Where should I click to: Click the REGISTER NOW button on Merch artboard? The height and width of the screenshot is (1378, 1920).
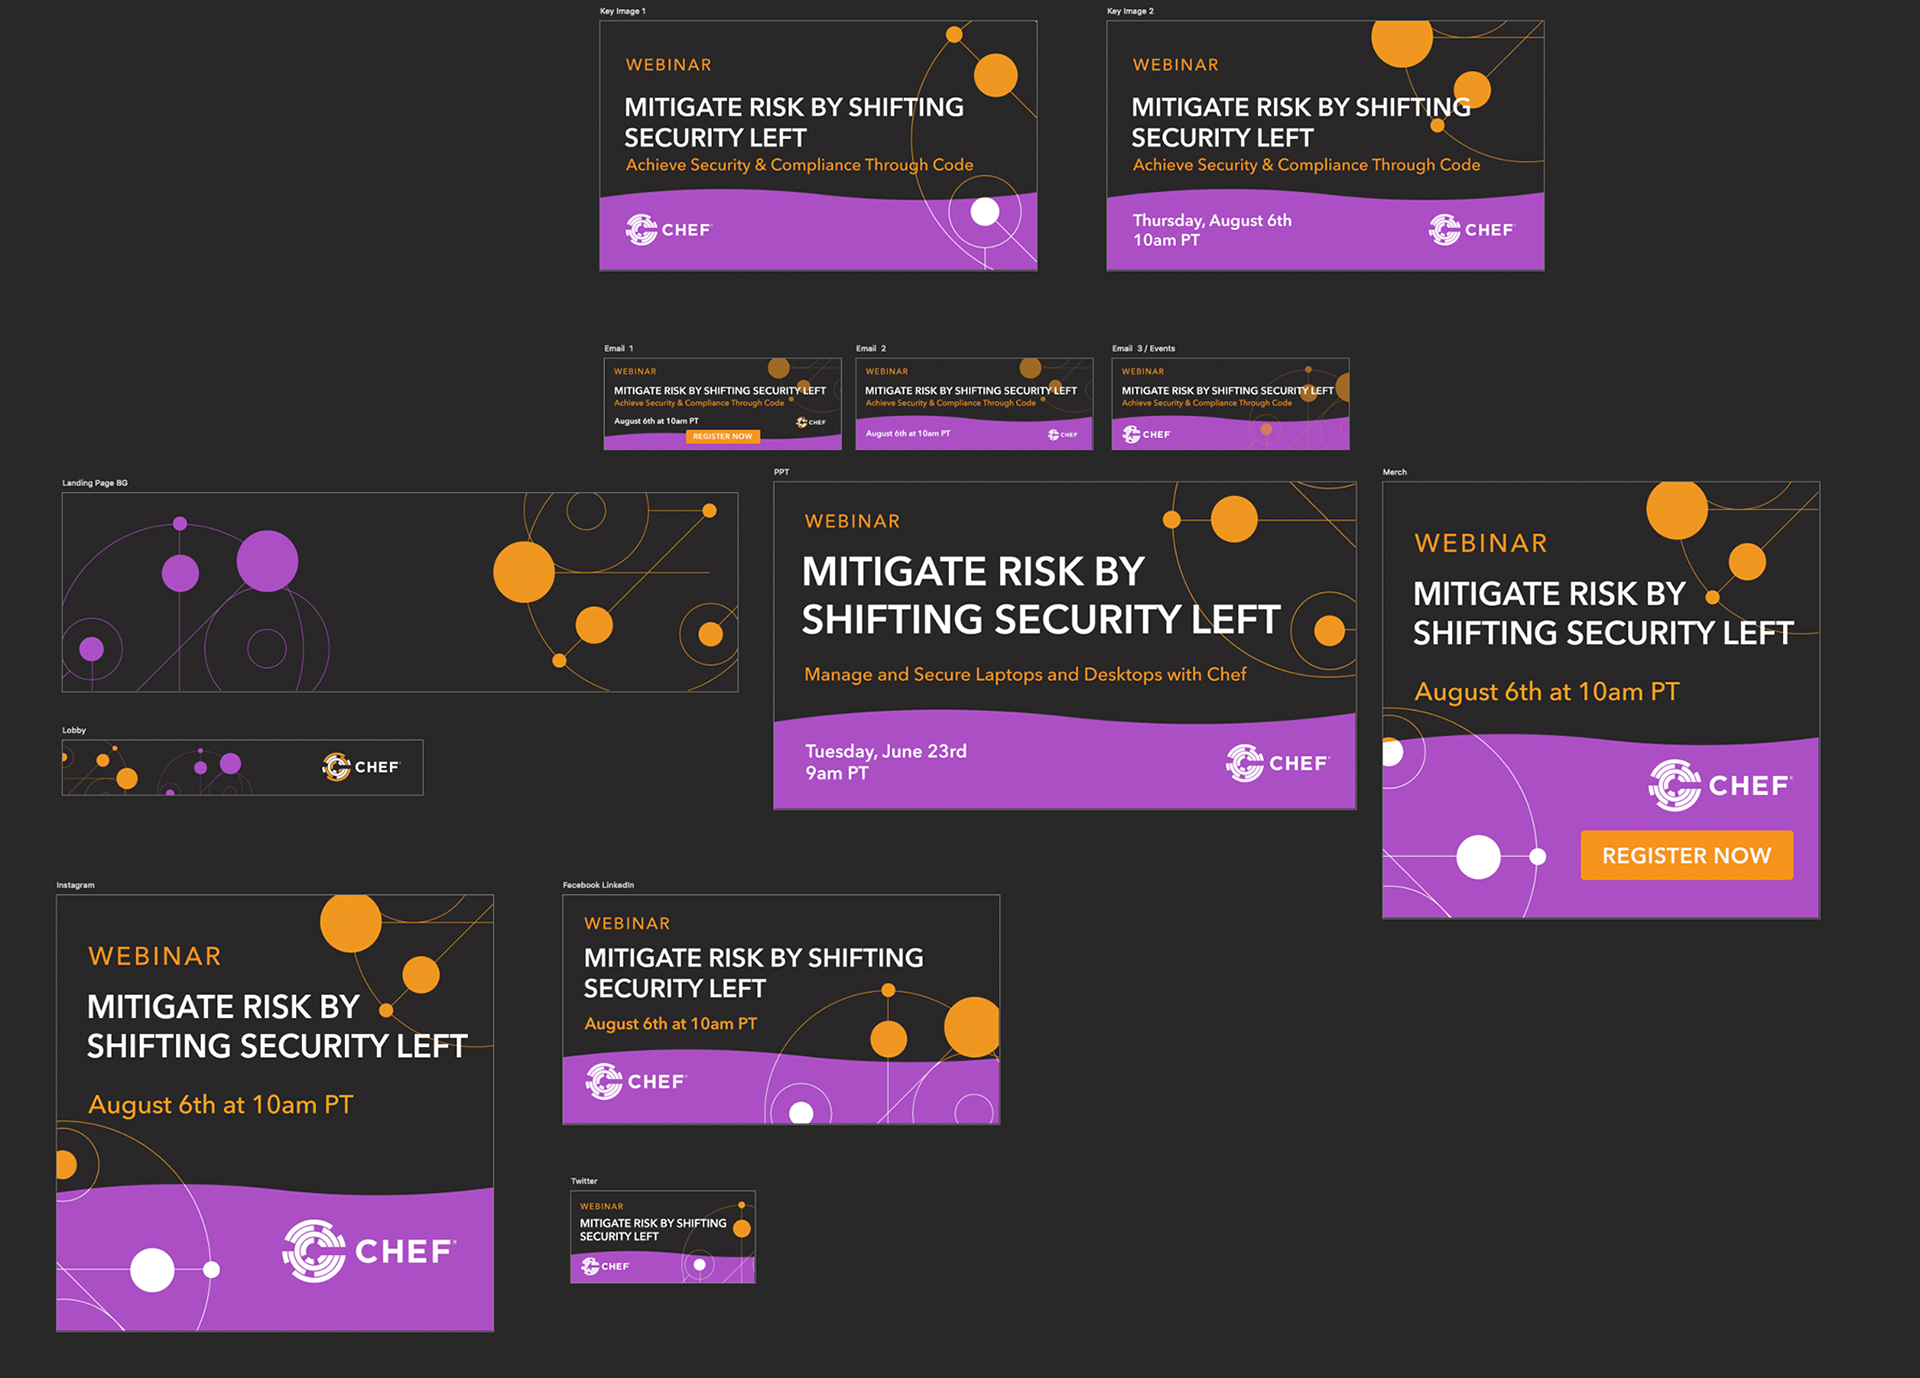1686,855
